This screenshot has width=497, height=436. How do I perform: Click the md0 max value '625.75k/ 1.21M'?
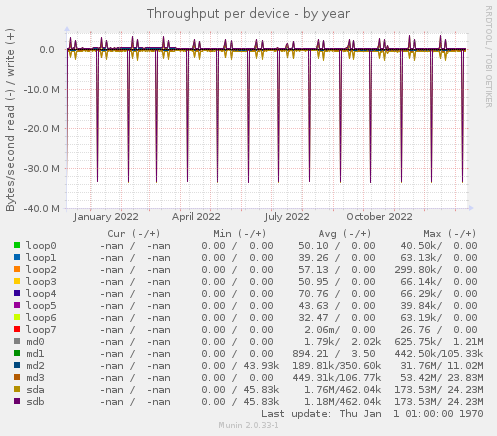tap(439, 342)
